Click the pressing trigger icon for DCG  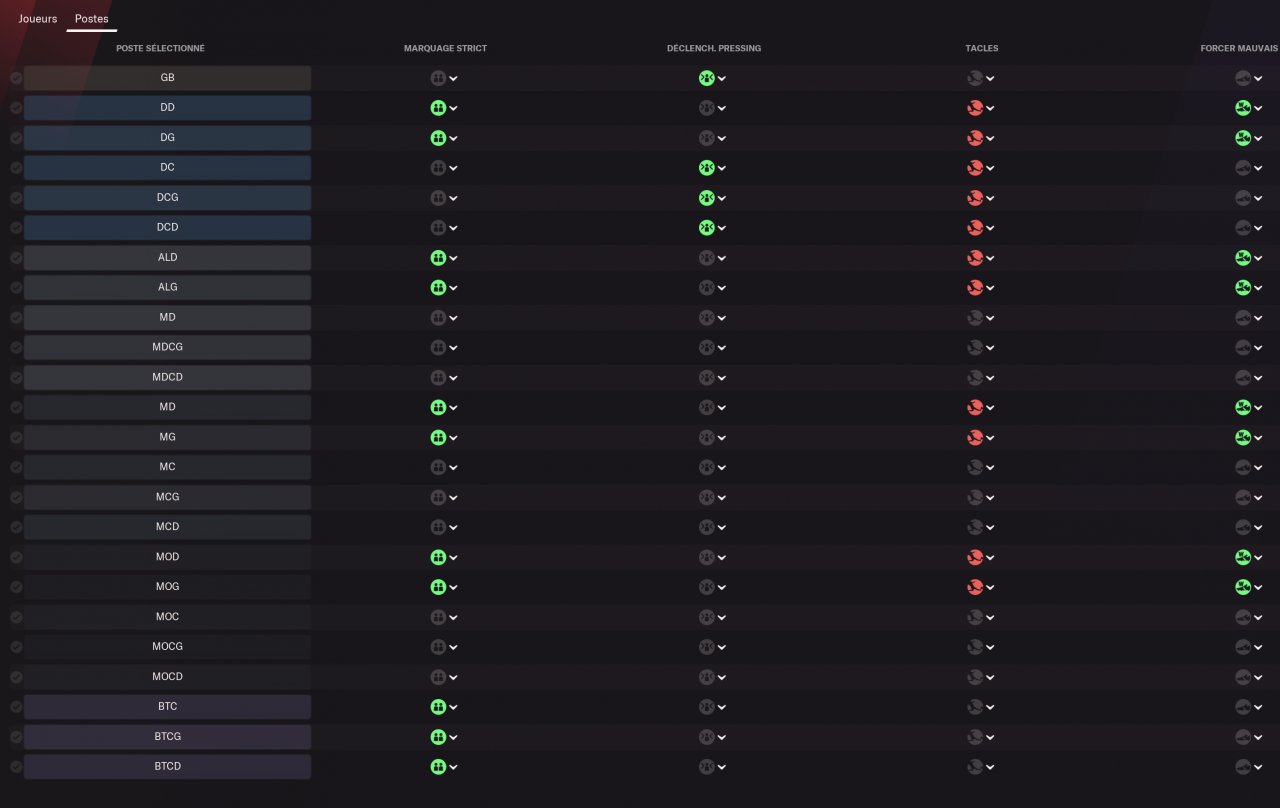(x=707, y=198)
